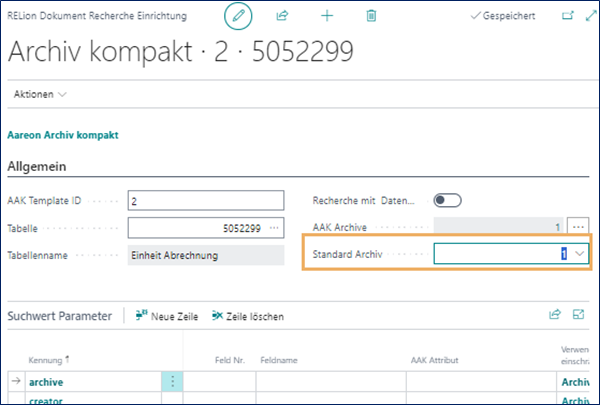The height and width of the screenshot is (405, 600).
Task: Open AAK Archive ellipsis button
Action: pyautogui.click(x=578, y=227)
